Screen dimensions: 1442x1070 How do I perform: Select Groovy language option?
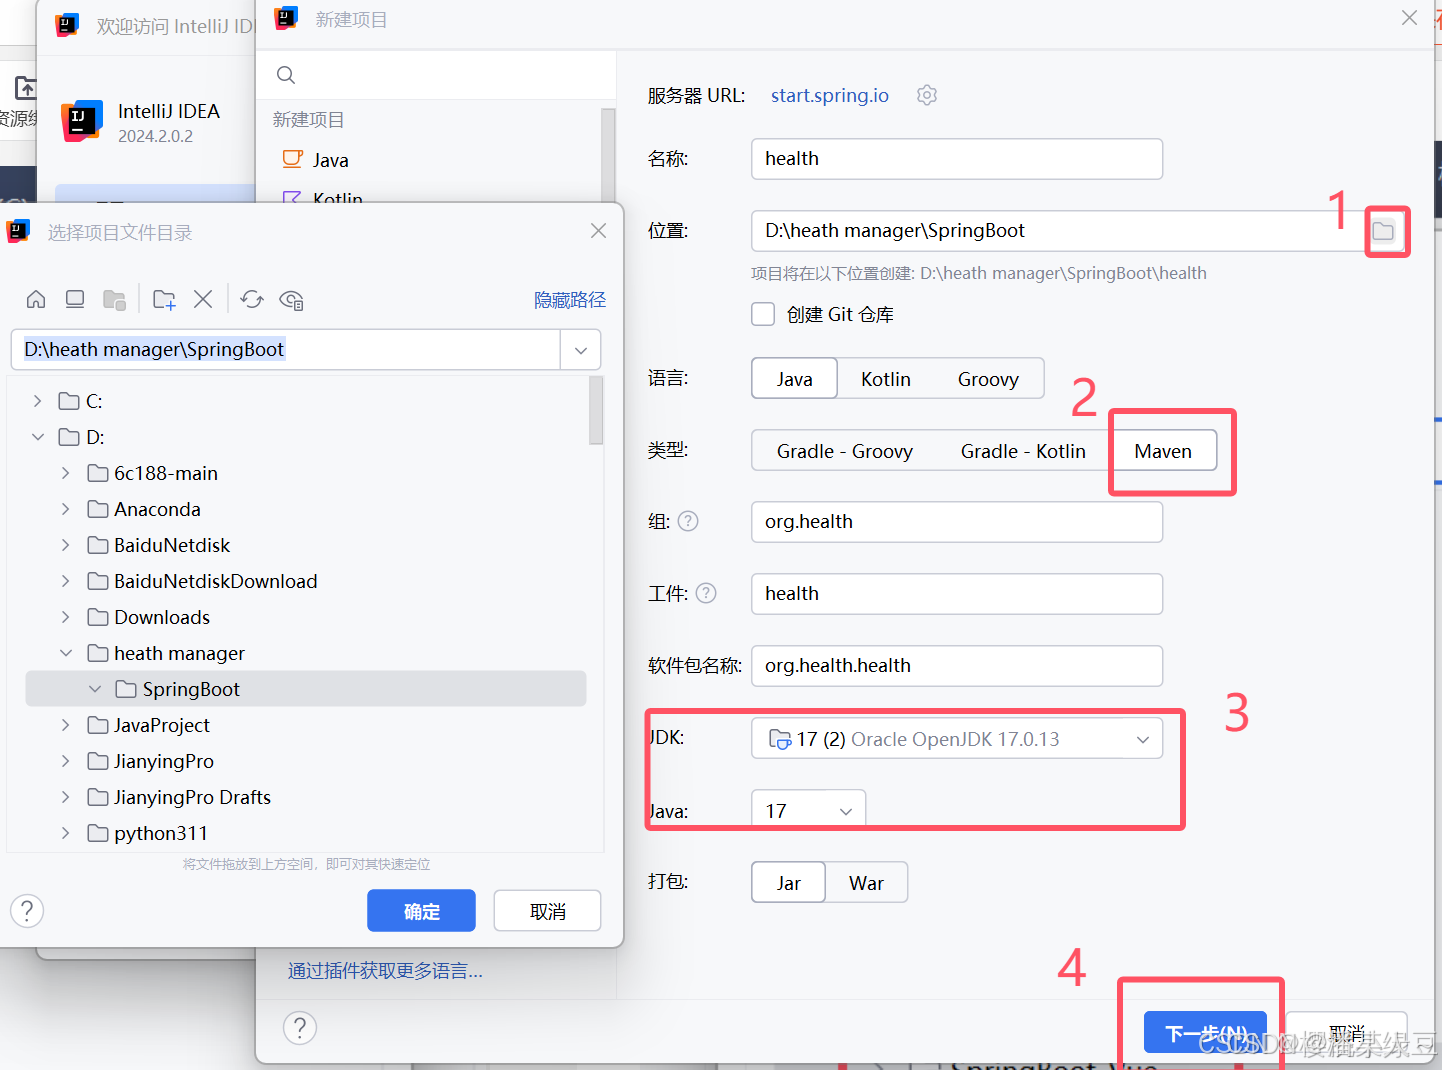pos(988,379)
